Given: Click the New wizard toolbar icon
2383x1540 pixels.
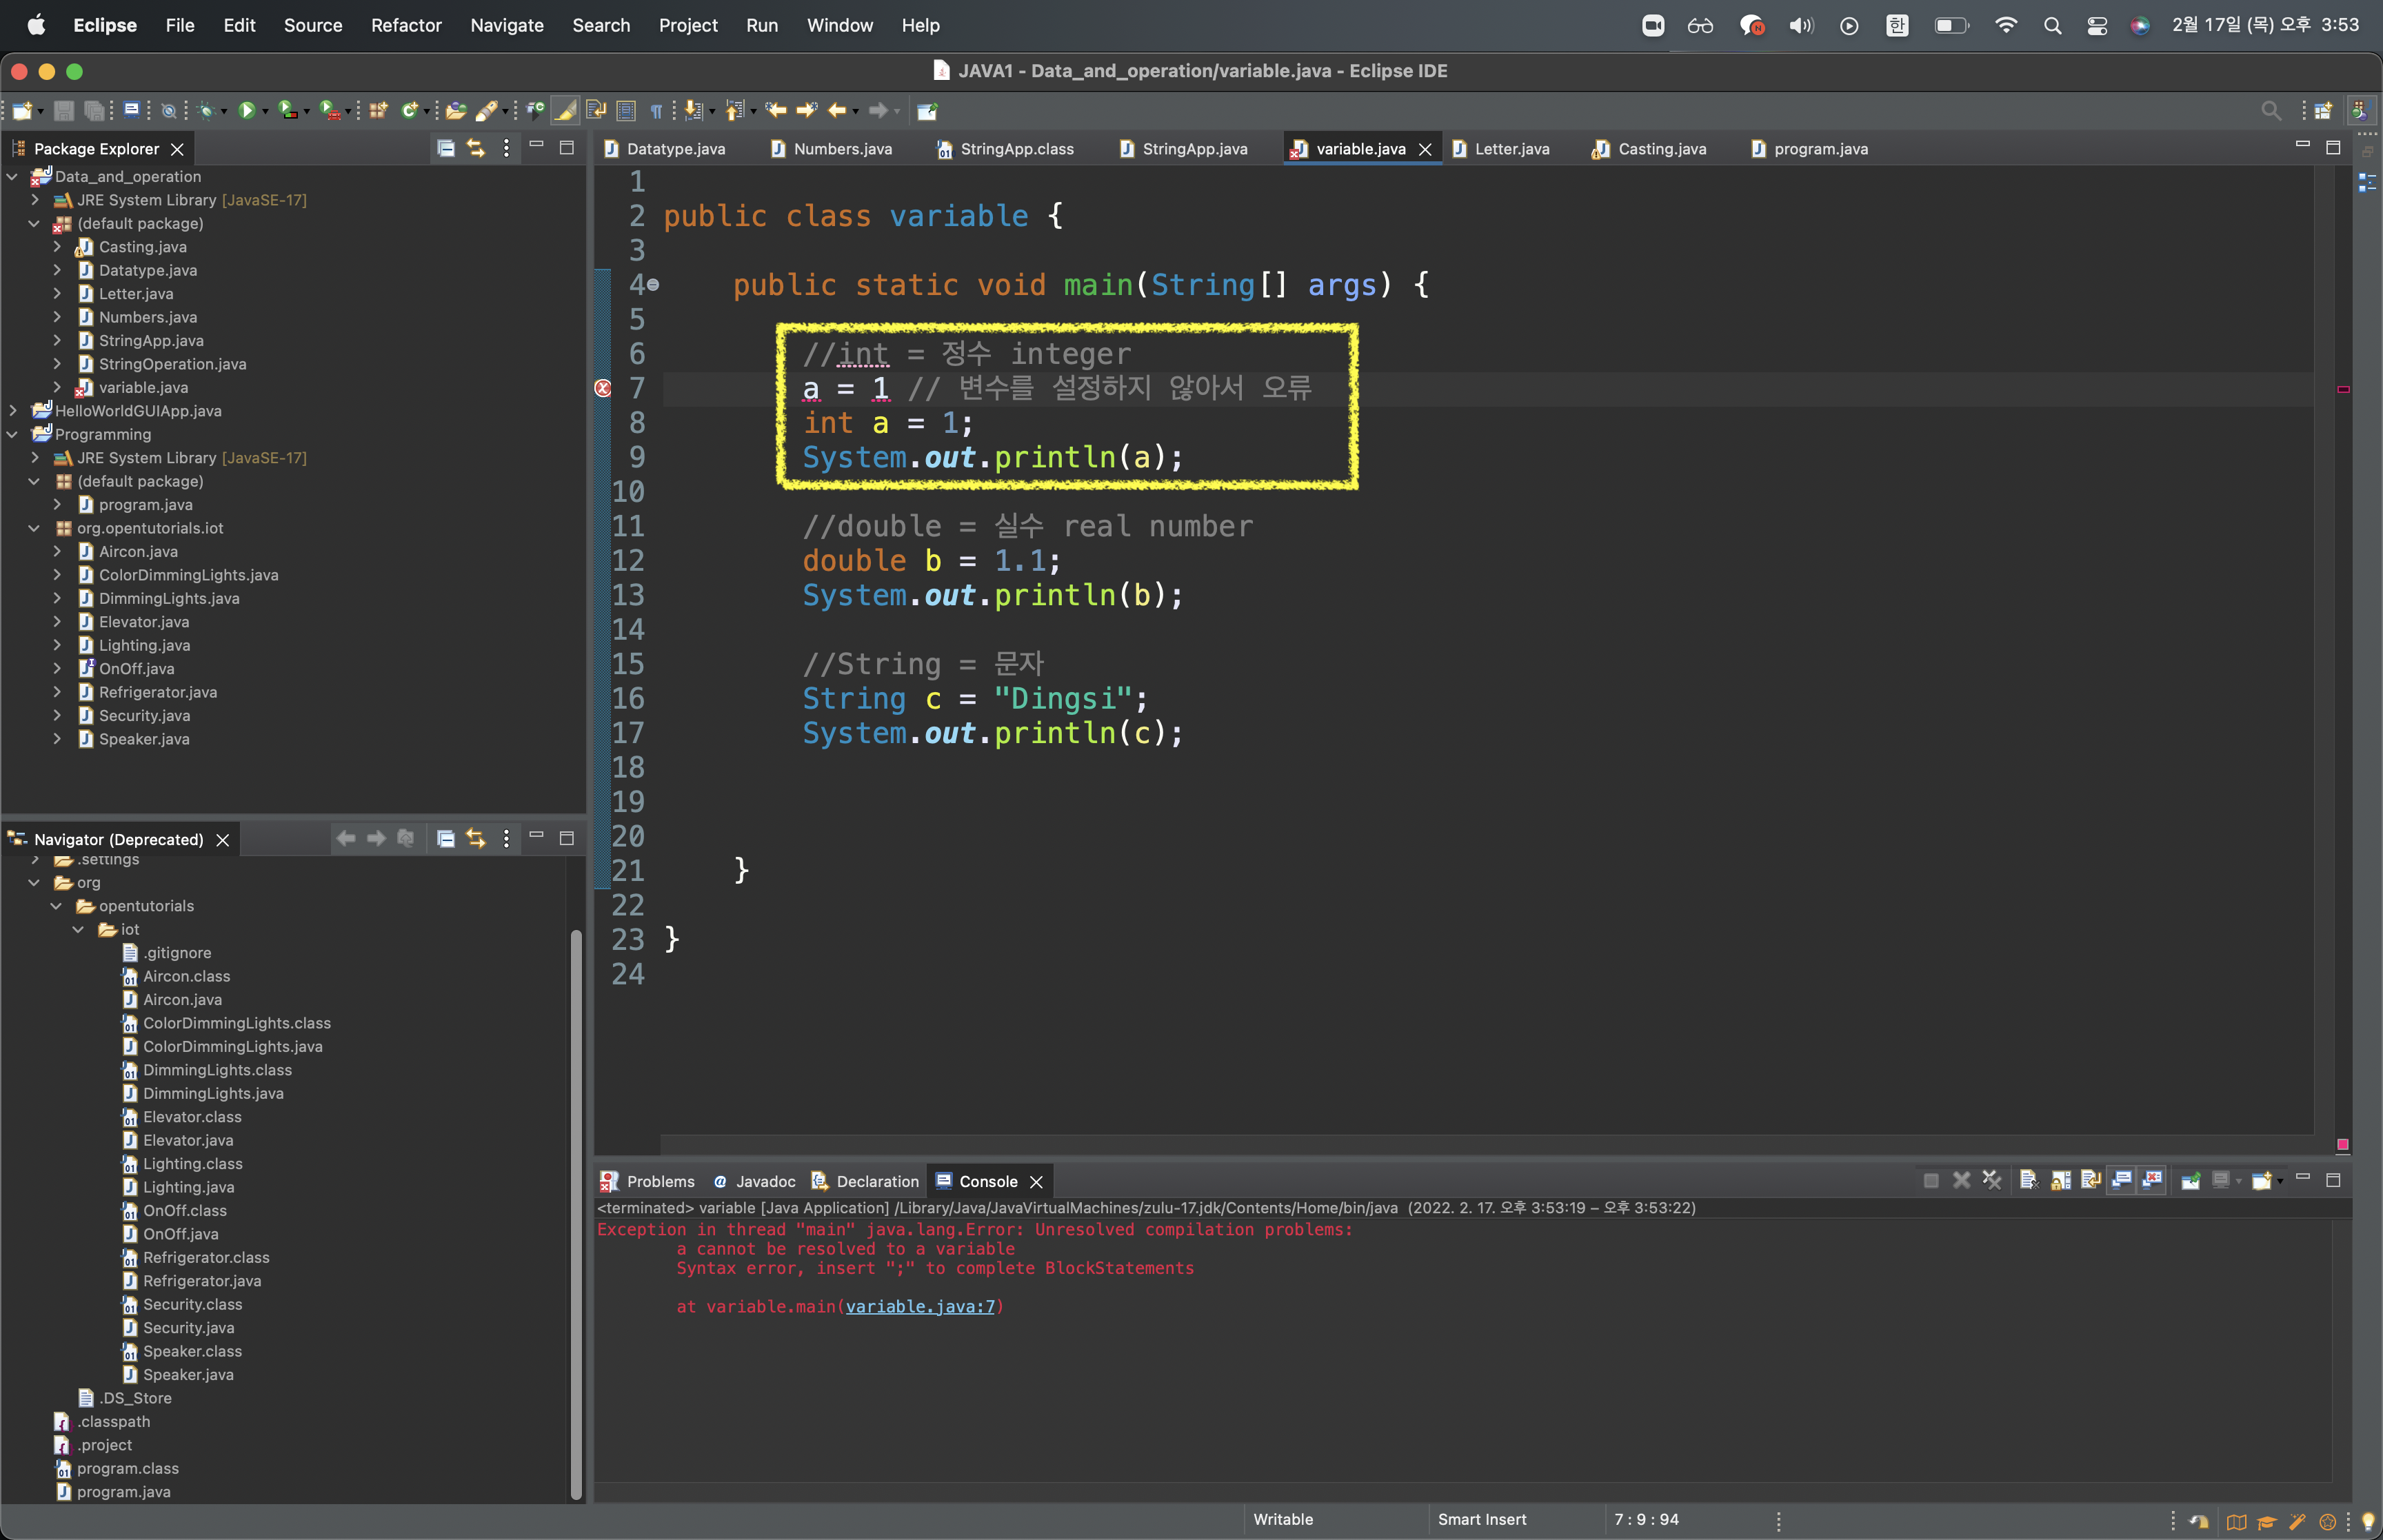Looking at the screenshot, I should click(x=22, y=110).
